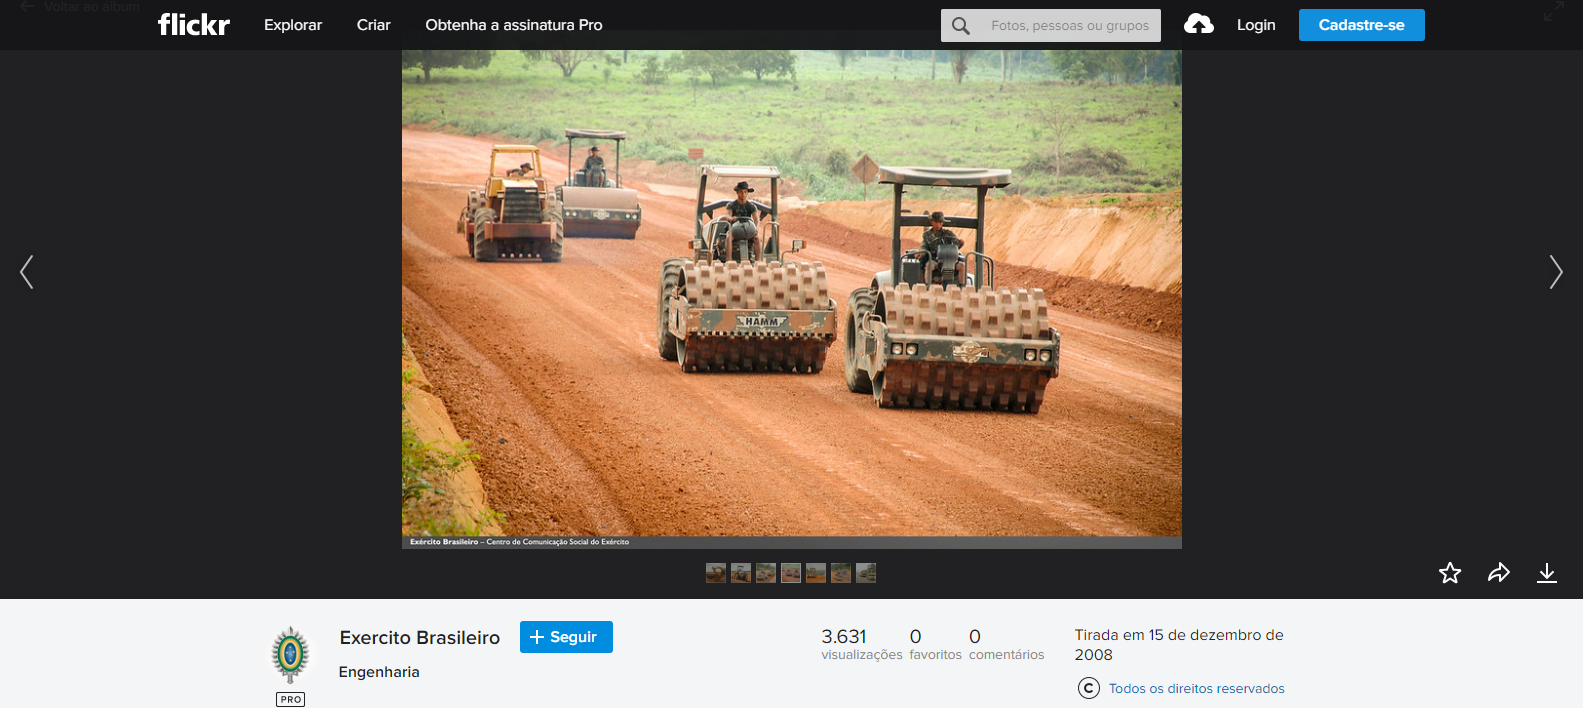
Task: Favorite the photo with the star icon
Action: 1450,573
